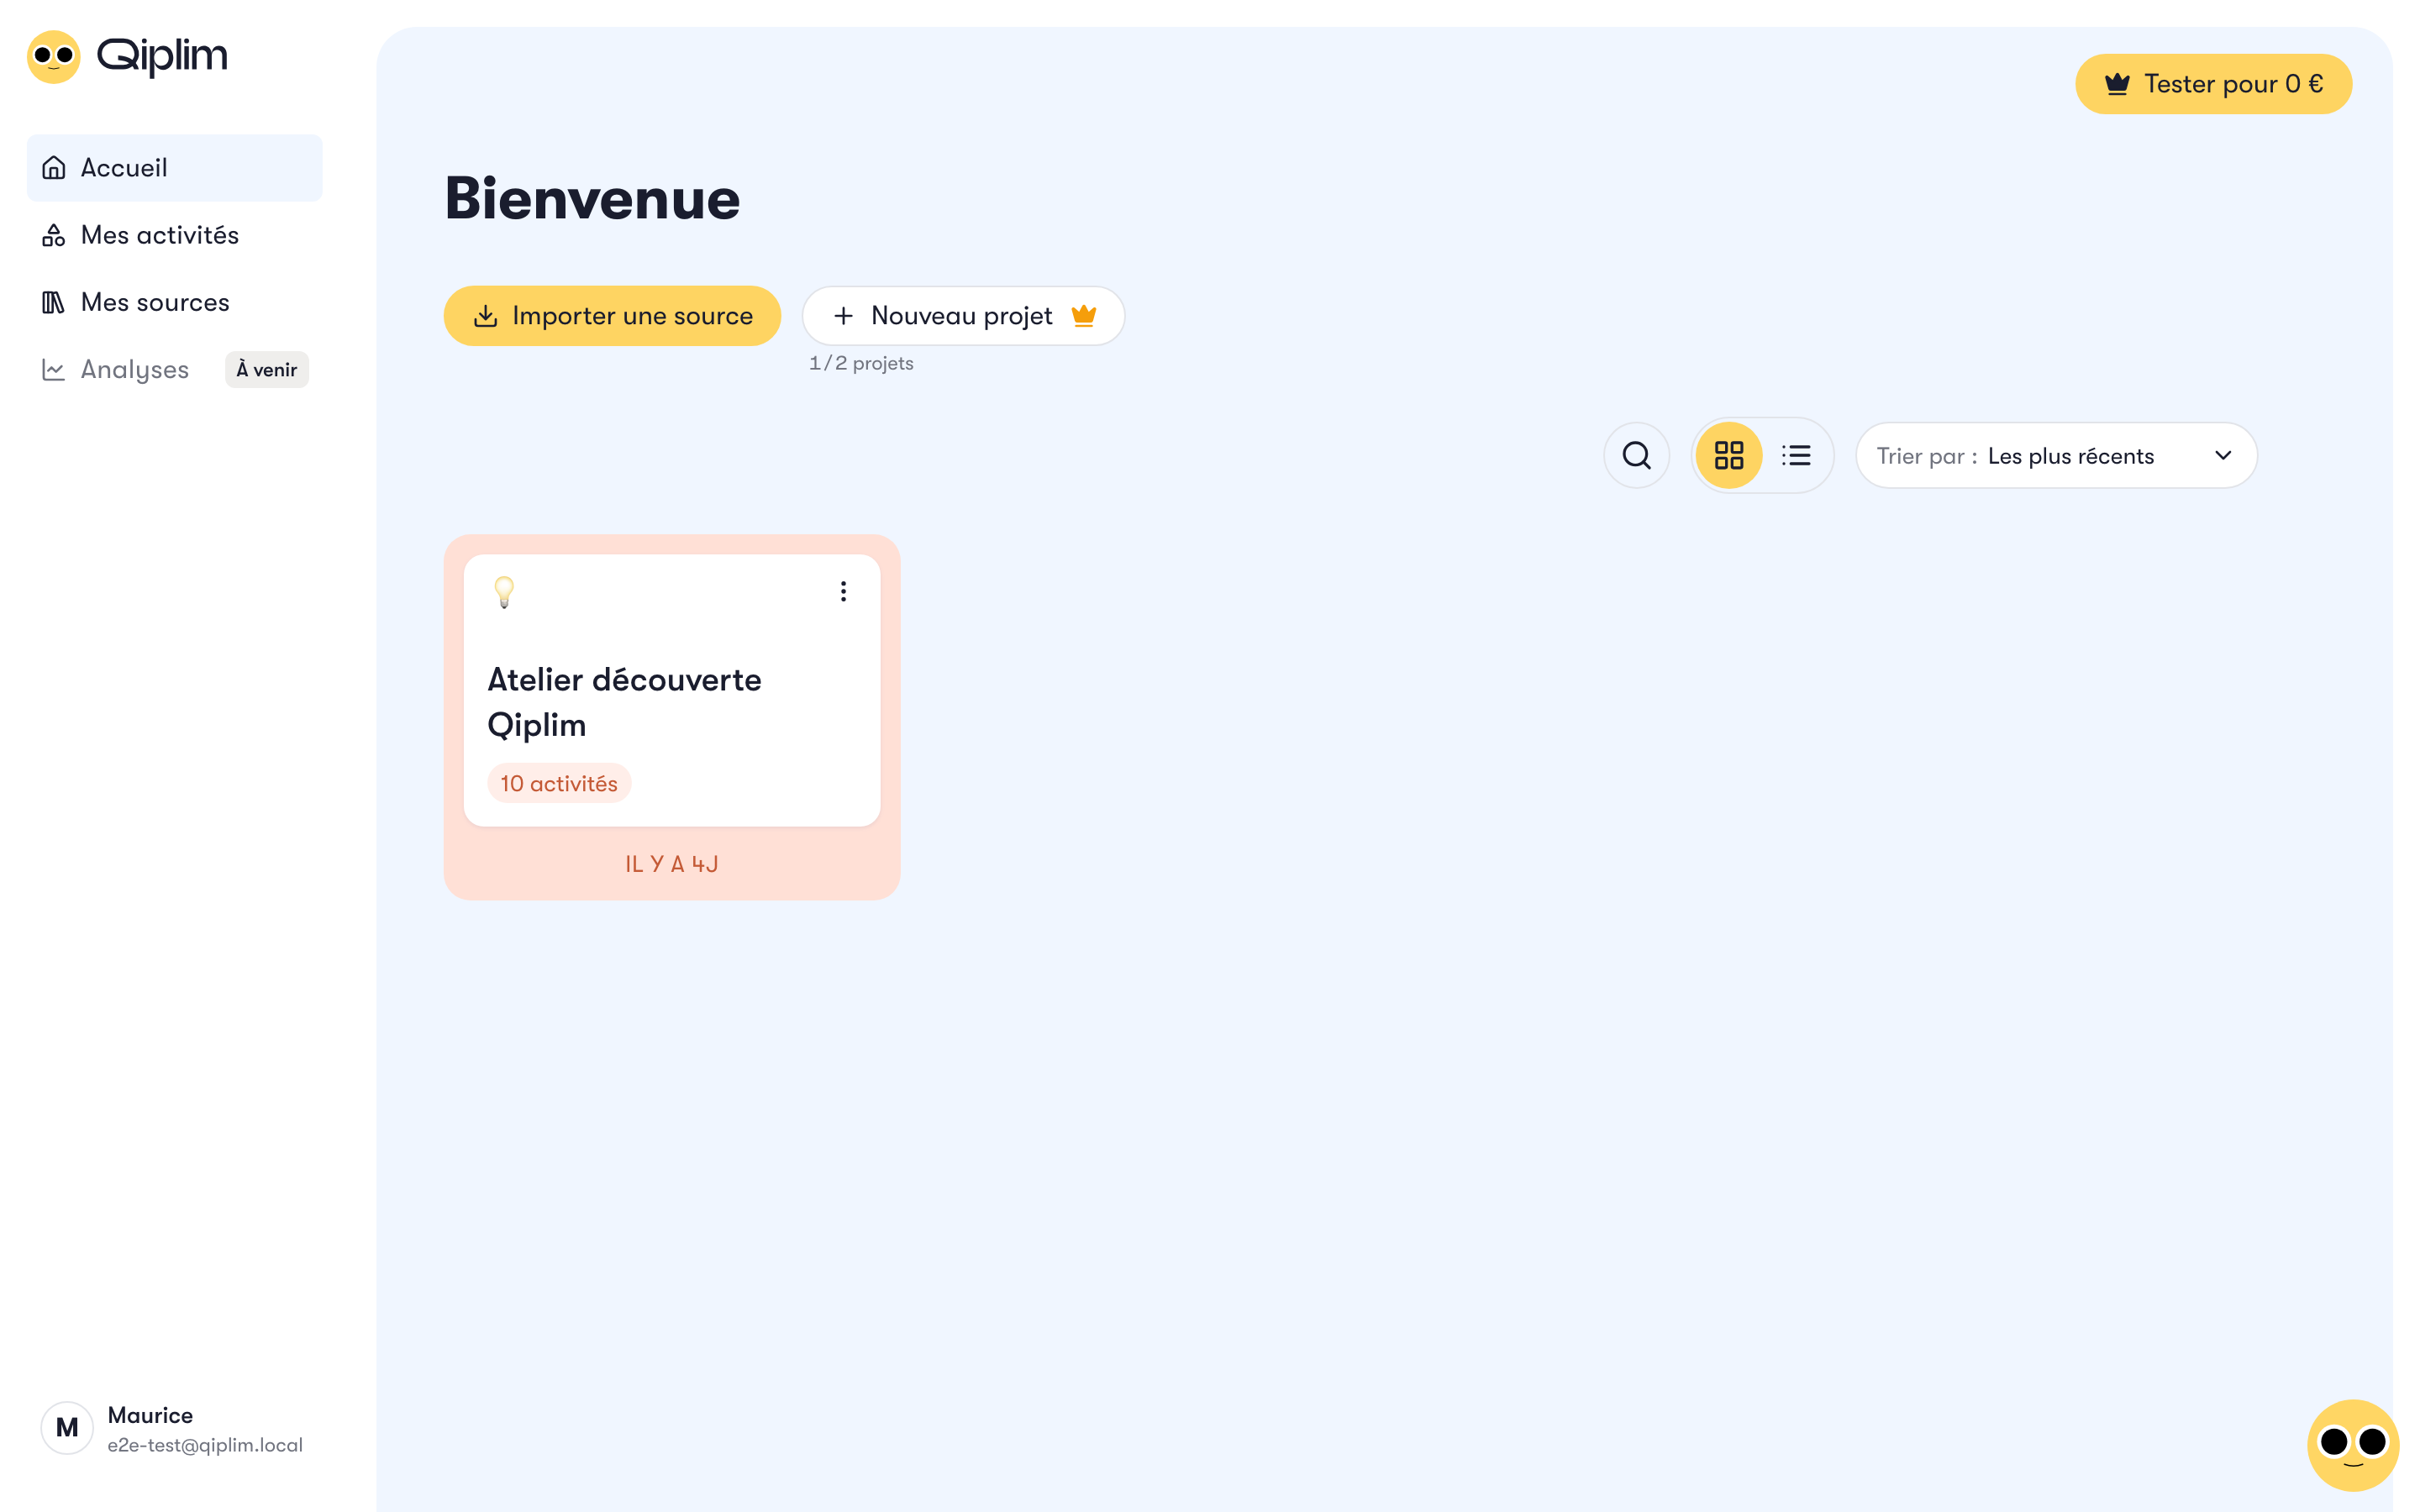
Task: Click the crown icon on Nouveau projet
Action: coord(1084,316)
